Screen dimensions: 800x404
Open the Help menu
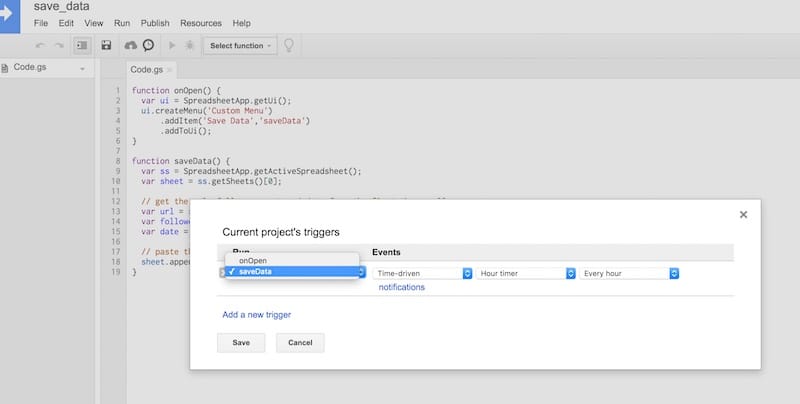pos(241,23)
